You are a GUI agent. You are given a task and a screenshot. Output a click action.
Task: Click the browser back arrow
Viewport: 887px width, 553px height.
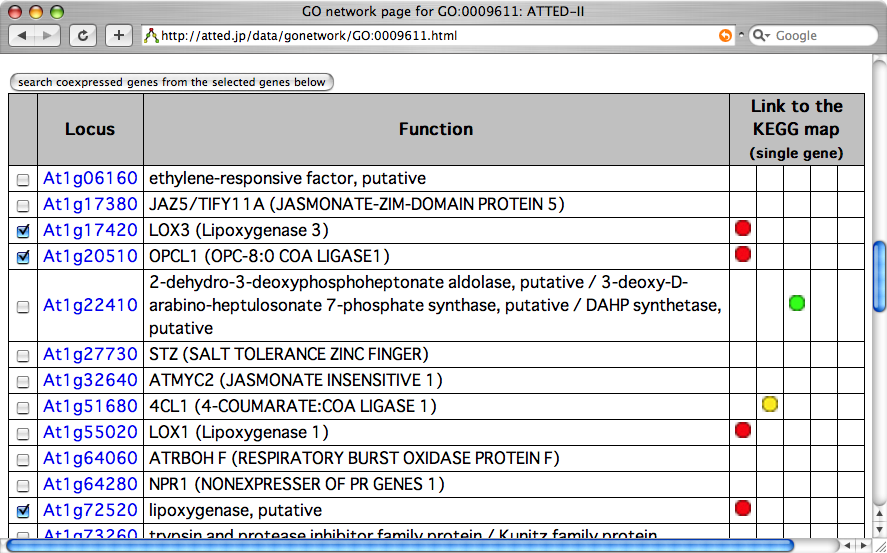click(x=24, y=36)
